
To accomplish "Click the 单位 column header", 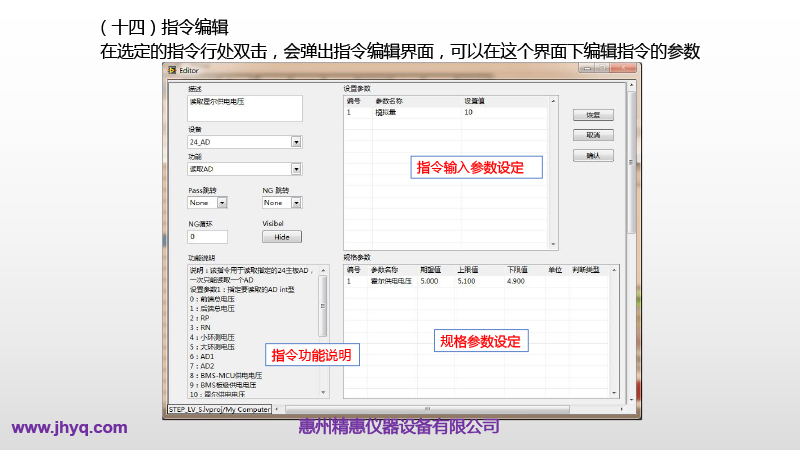I will [555, 270].
